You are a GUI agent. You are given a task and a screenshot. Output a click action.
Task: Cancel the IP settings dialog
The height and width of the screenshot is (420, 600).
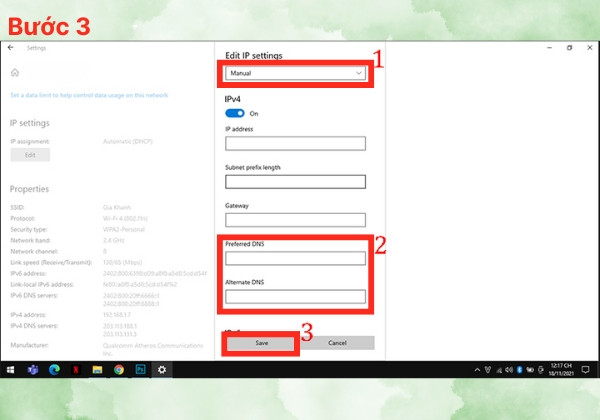[x=337, y=343]
